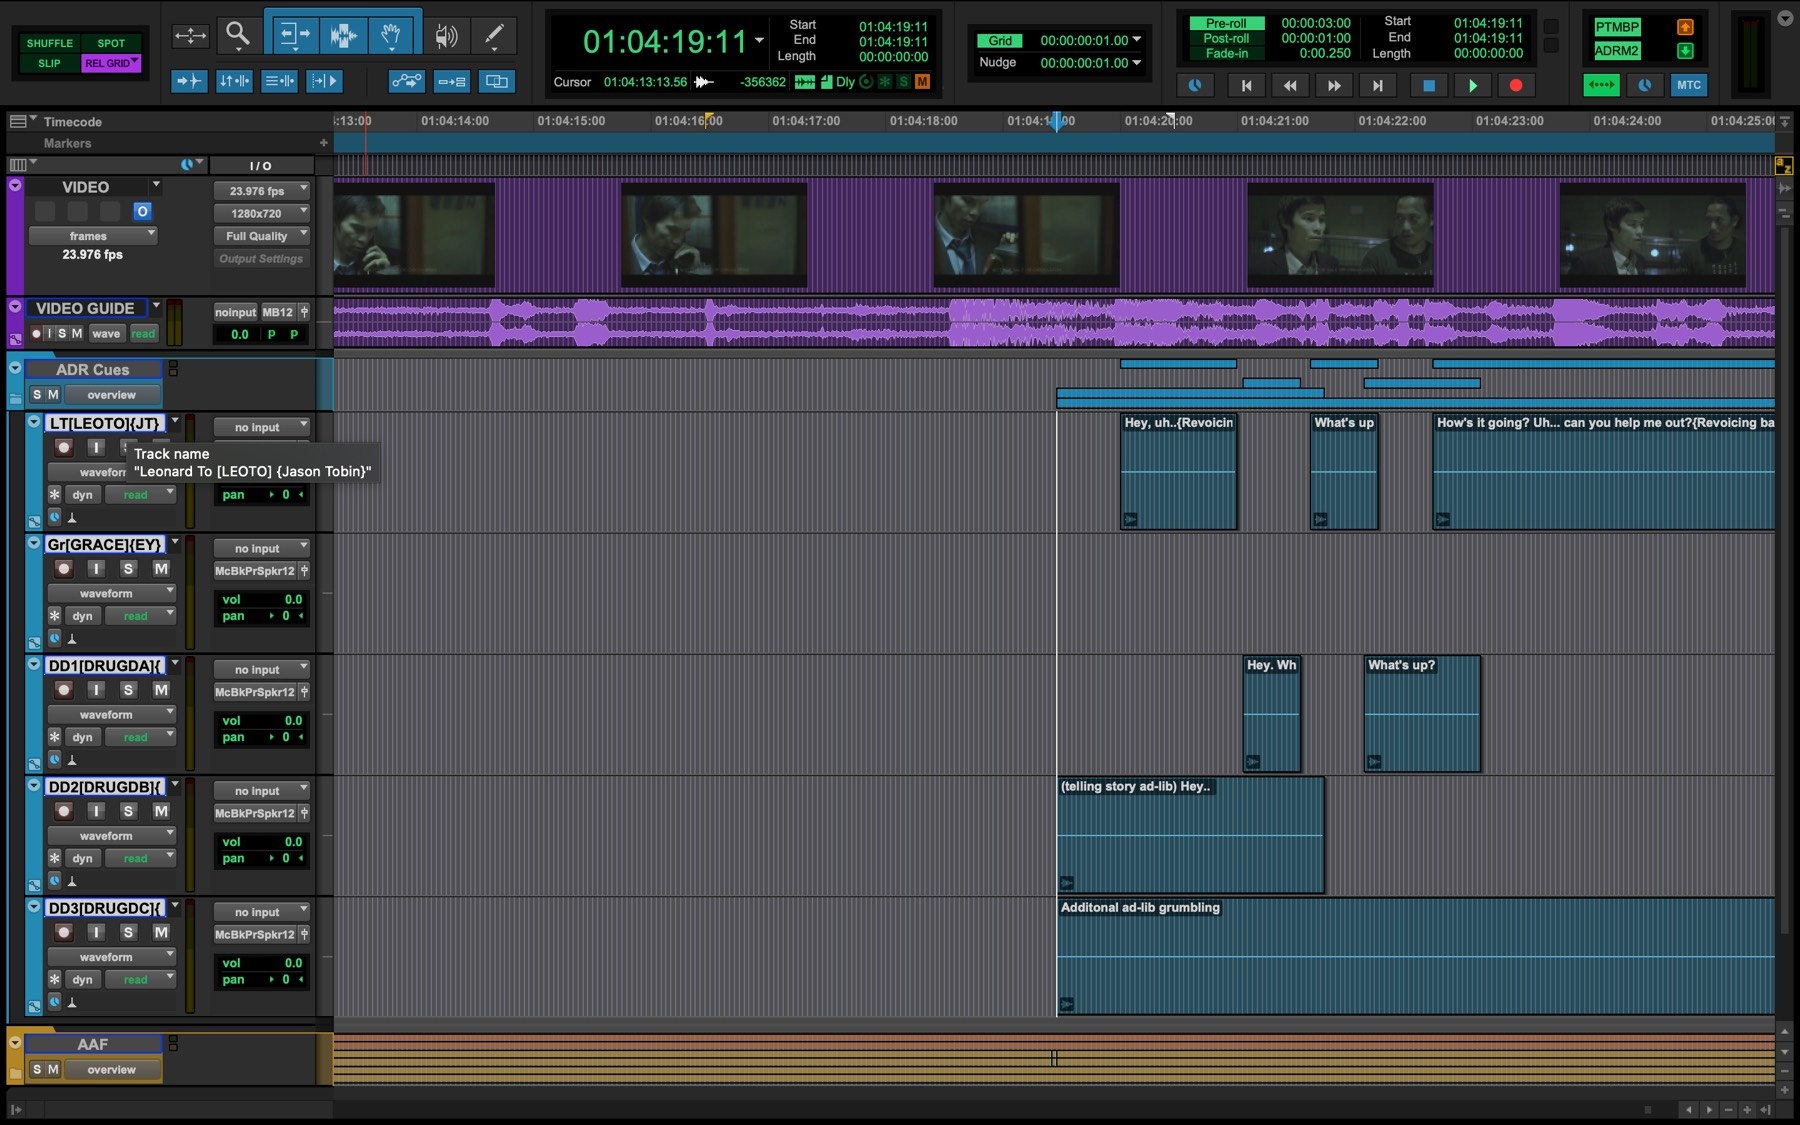
Task: Record-enable the DD2[DRUGDB] track
Action: tap(64, 811)
